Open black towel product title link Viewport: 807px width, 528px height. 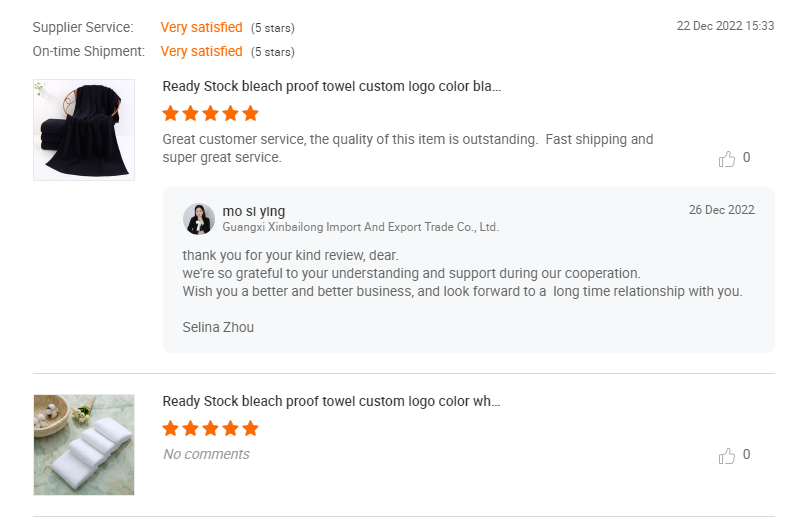(x=332, y=87)
